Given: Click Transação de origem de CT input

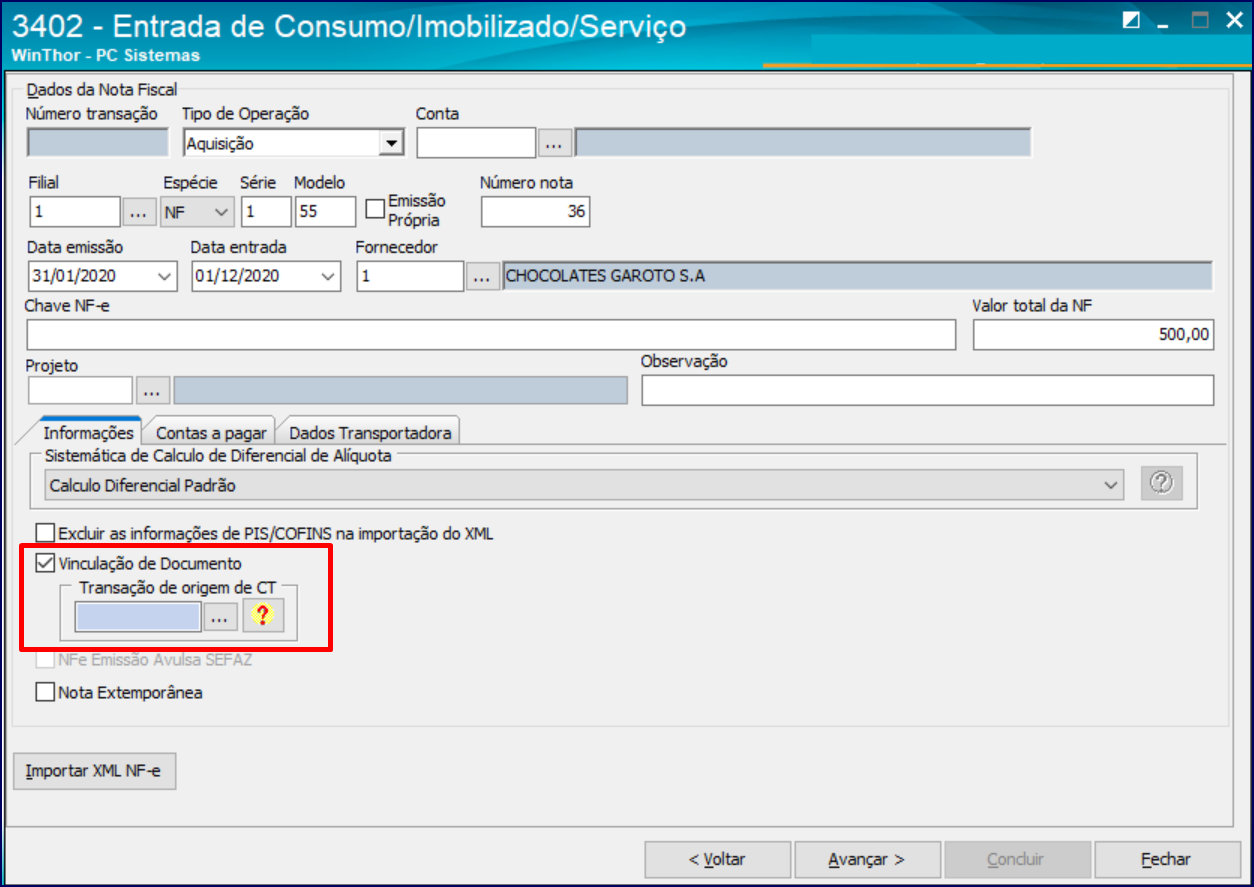Looking at the screenshot, I should point(139,618).
